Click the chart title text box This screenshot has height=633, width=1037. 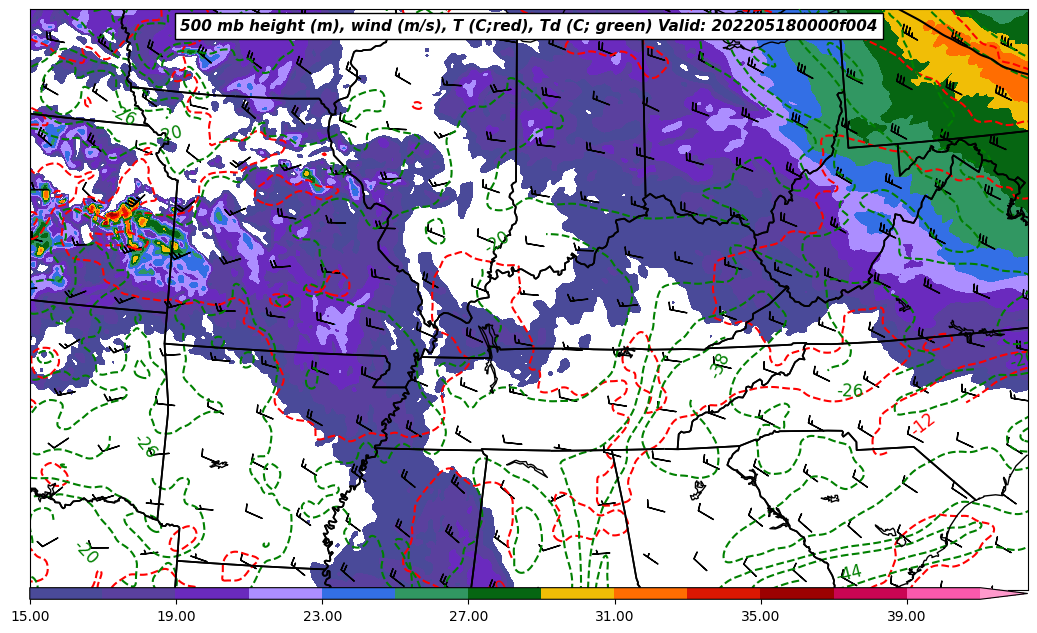point(528,26)
